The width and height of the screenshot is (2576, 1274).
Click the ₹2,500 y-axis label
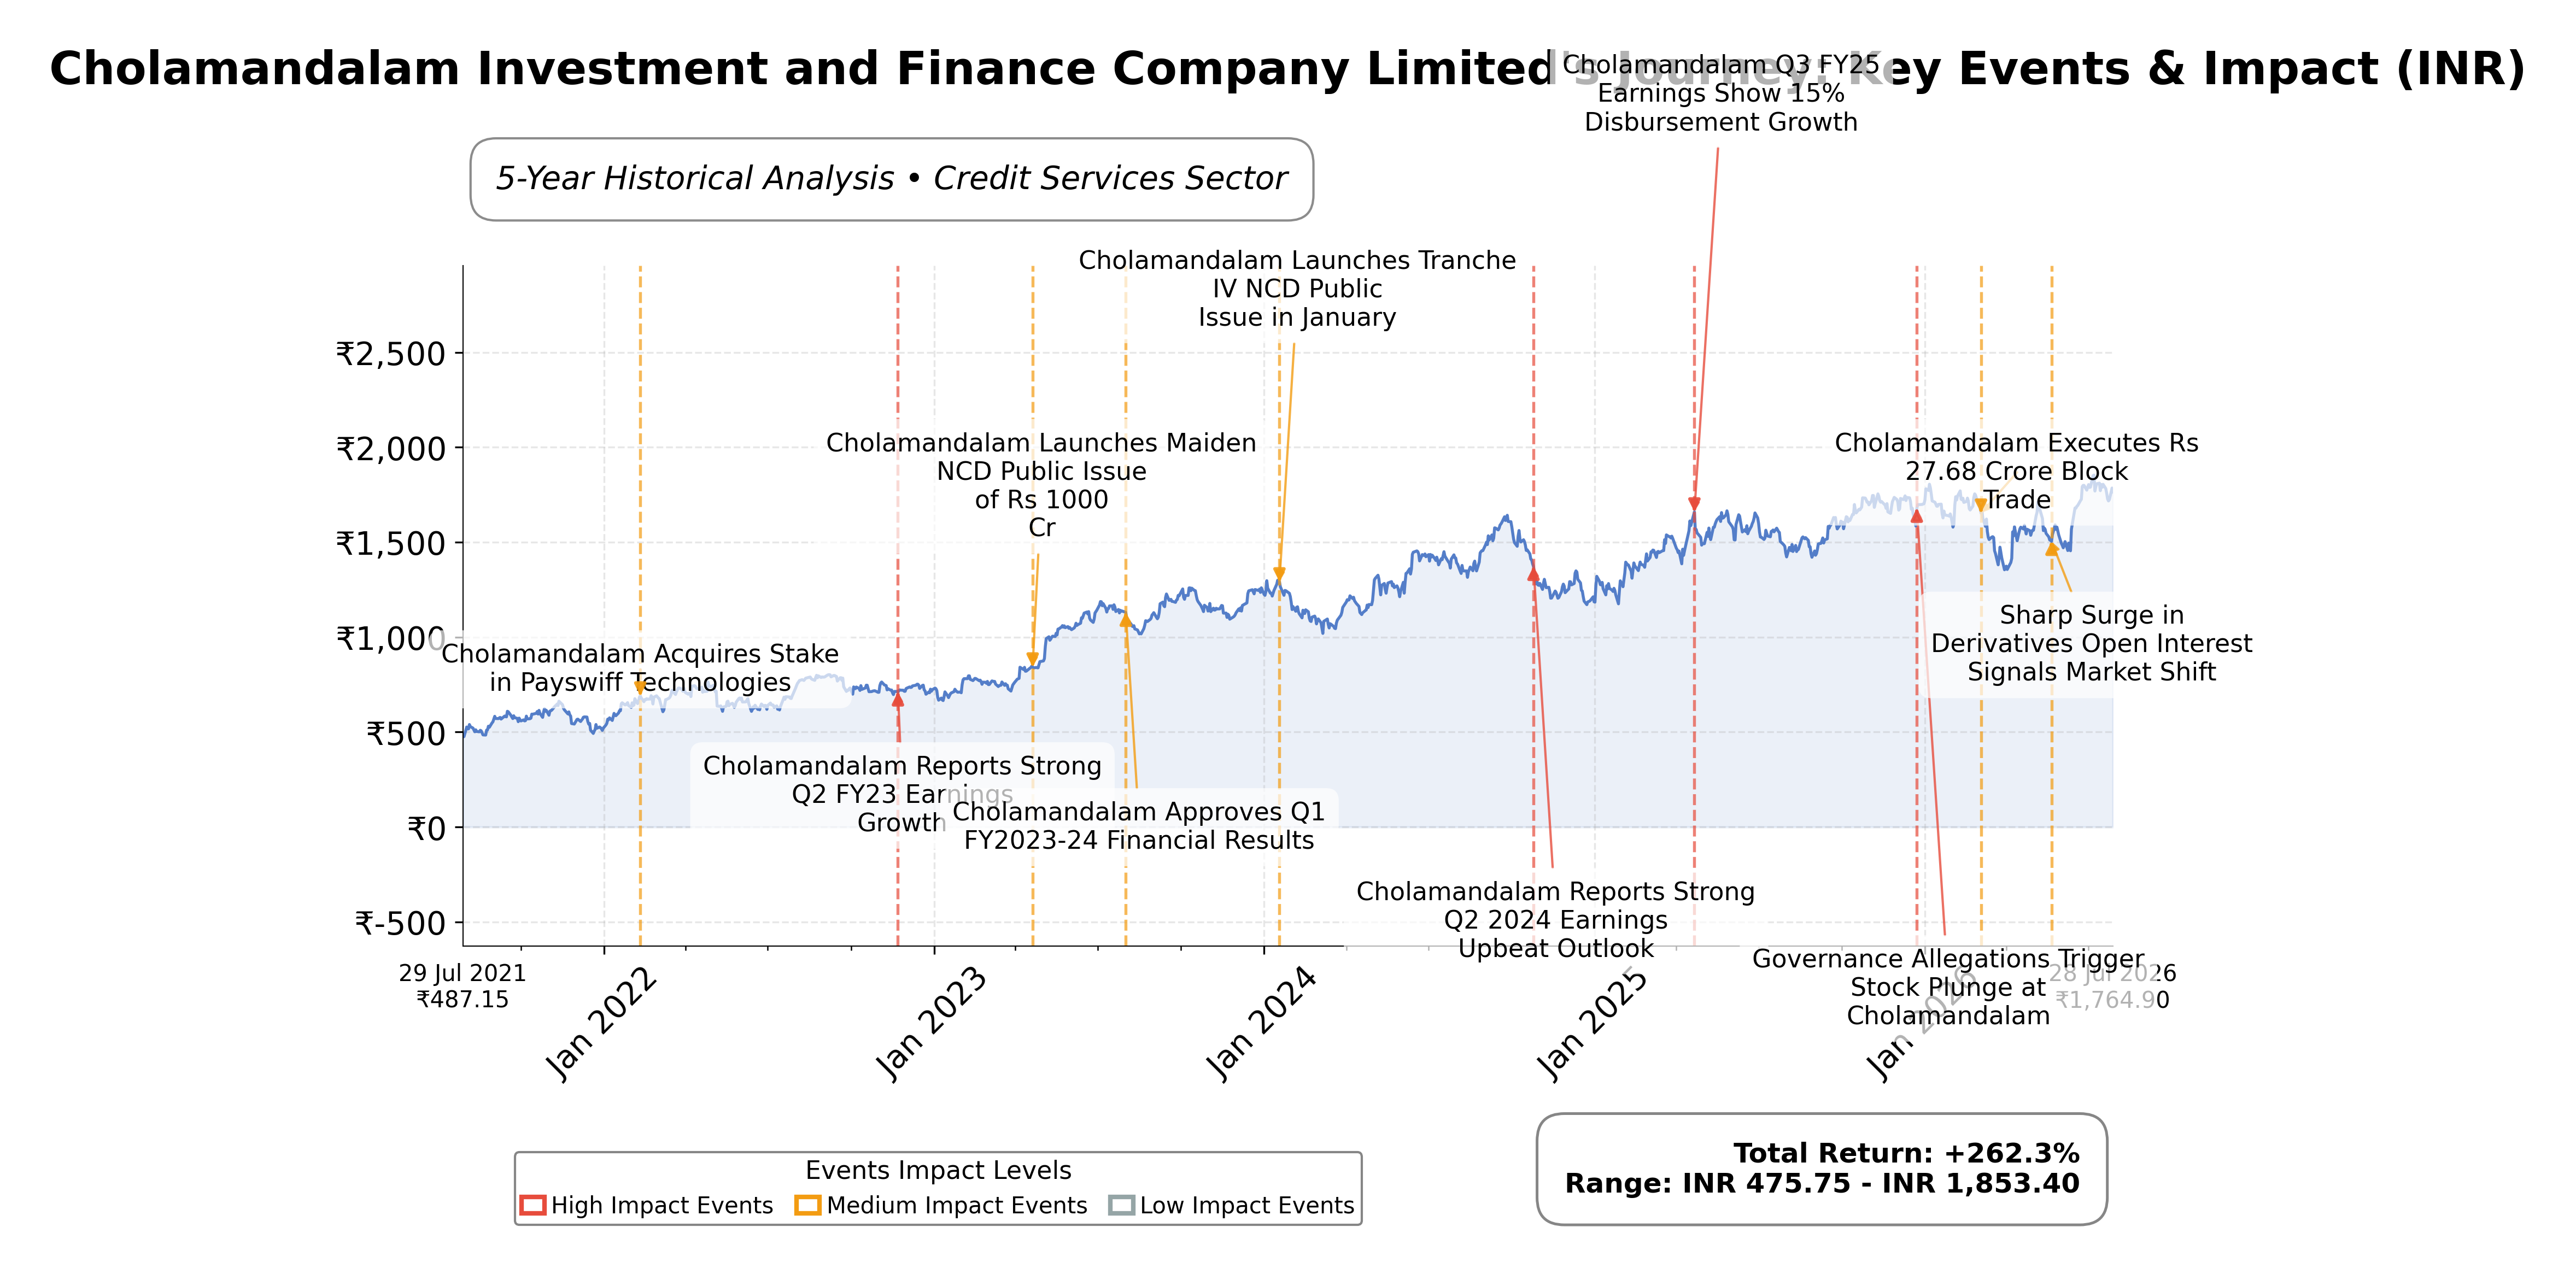[391, 353]
